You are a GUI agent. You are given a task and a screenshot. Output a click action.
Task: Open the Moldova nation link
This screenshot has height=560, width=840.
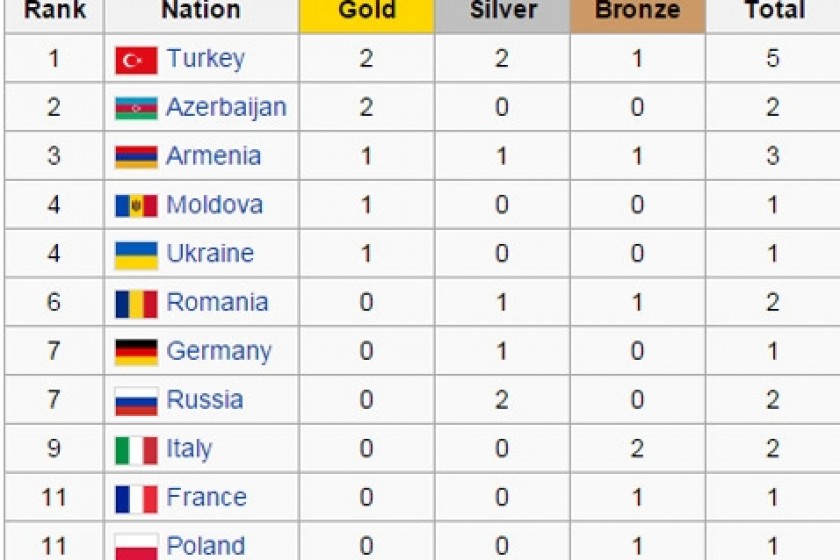click(x=214, y=205)
